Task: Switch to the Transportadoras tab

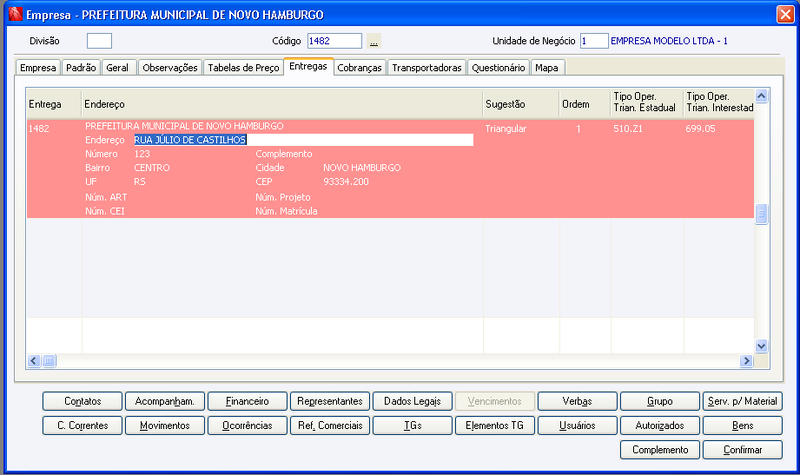Action: 427,67
